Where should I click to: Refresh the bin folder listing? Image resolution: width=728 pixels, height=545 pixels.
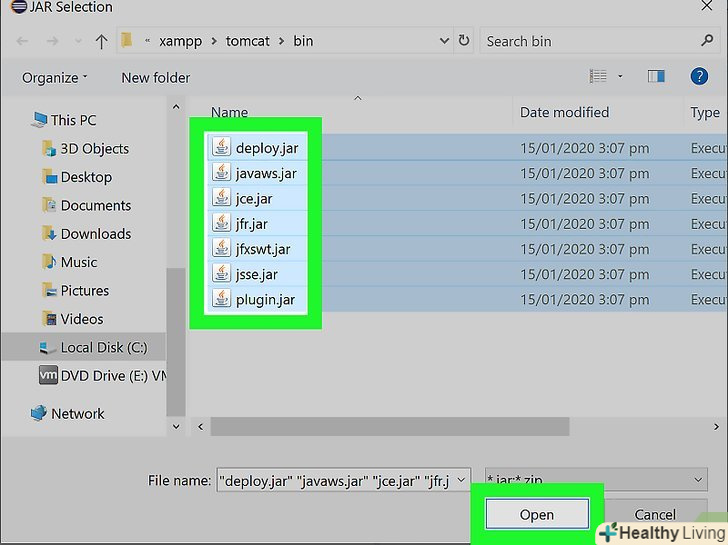[x=464, y=40]
